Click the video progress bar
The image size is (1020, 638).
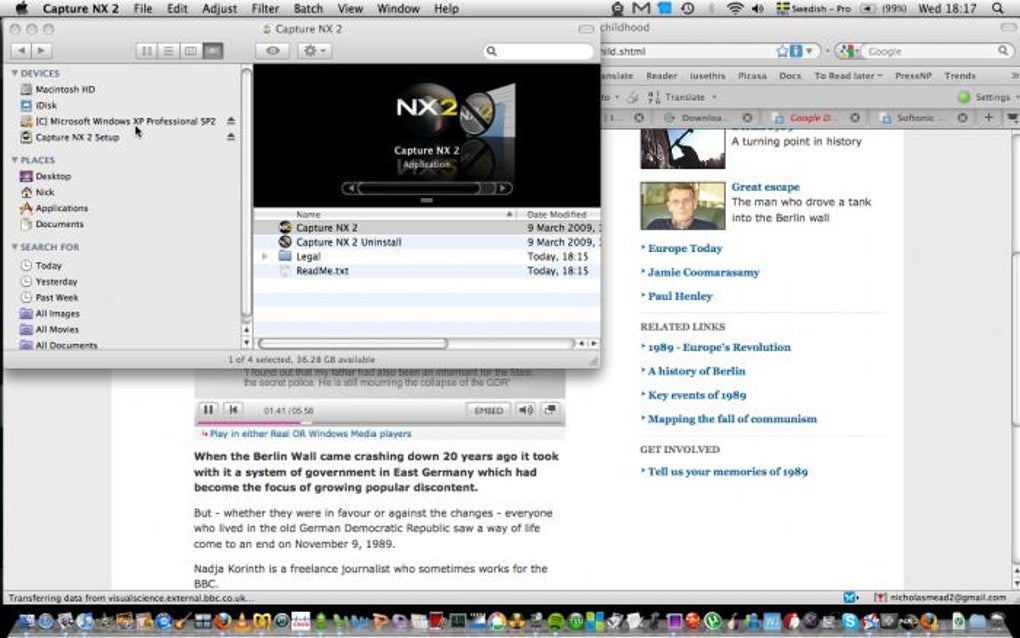pos(381,423)
